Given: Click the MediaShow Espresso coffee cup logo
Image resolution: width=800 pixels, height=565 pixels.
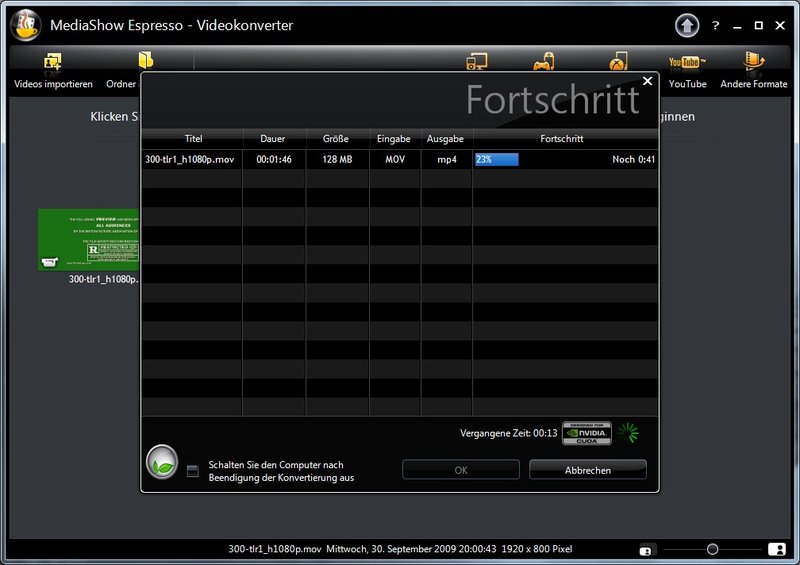Looking at the screenshot, I should click(x=26, y=25).
